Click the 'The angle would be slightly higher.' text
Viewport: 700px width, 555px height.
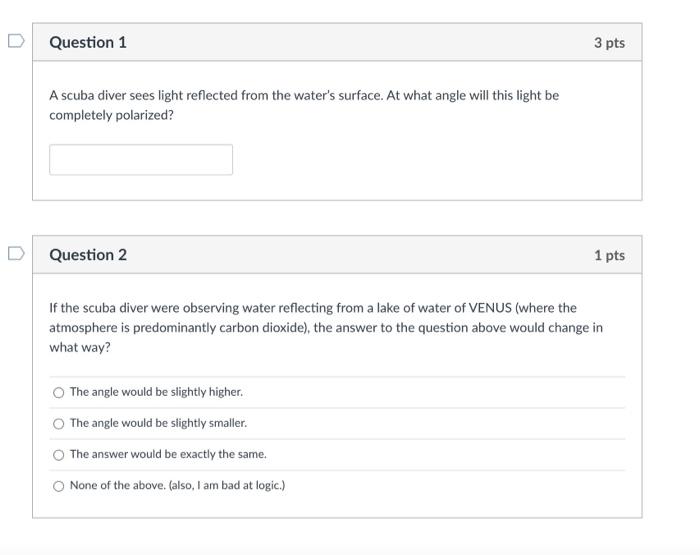coord(156,392)
